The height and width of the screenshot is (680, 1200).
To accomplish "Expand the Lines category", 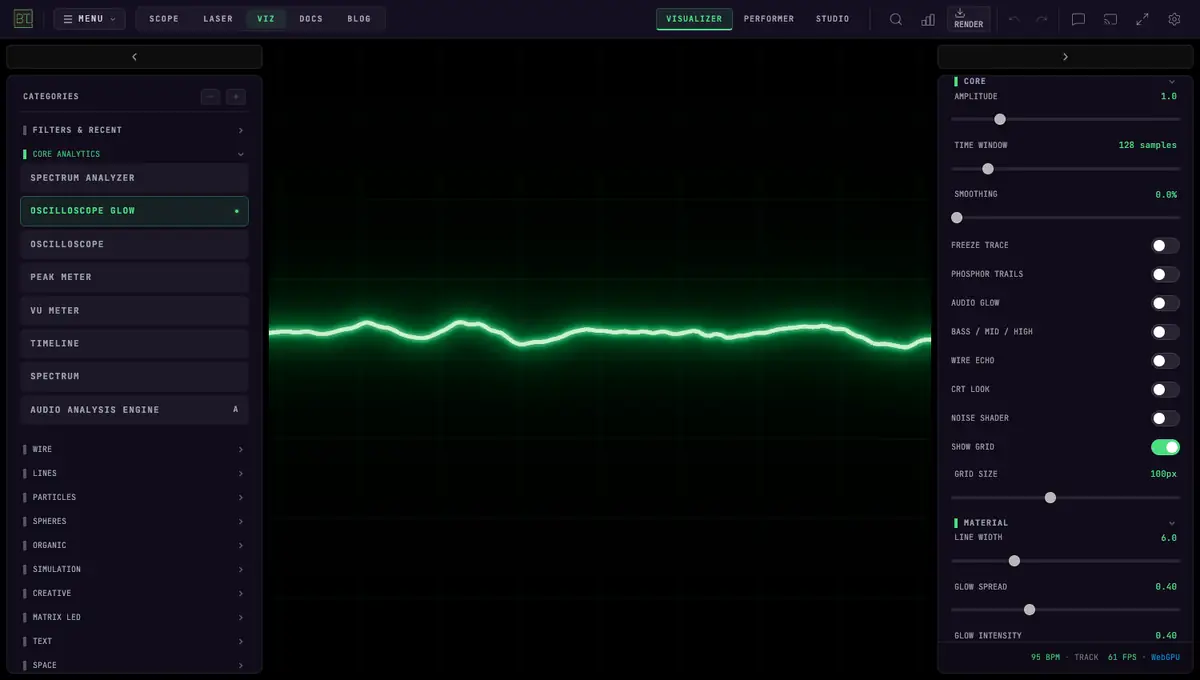I will tap(134, 474).
